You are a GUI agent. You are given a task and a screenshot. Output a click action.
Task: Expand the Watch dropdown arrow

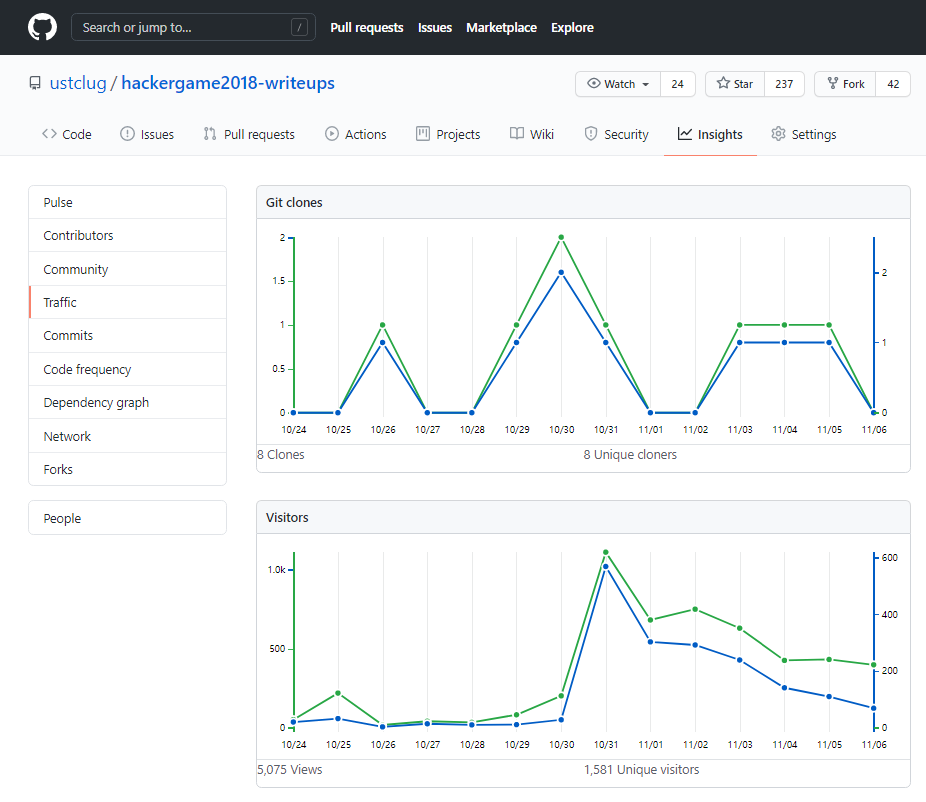click(x=646, y=84)
